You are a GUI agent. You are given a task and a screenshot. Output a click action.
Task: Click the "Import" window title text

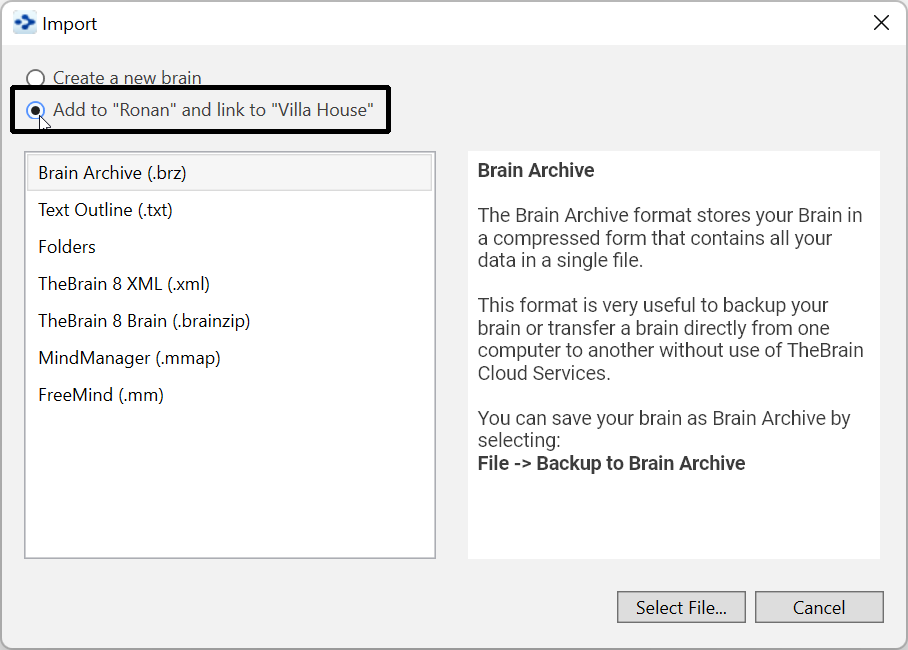70,24
